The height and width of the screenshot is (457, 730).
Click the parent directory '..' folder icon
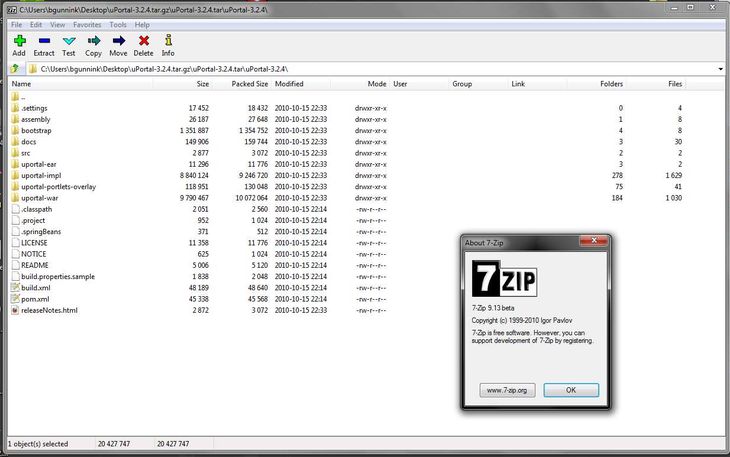pyautogui.click(x=15, y=97)
